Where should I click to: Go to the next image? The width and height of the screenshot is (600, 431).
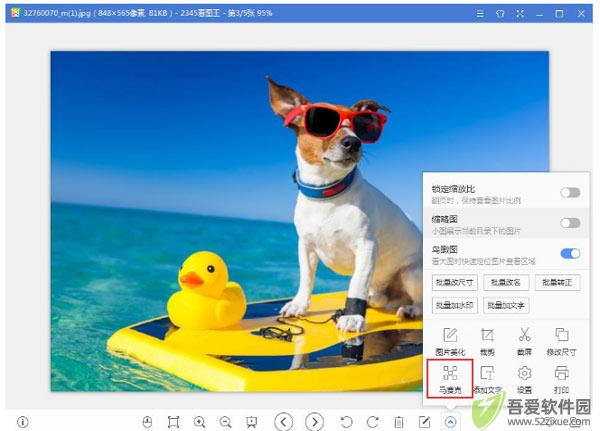(315, 422)
